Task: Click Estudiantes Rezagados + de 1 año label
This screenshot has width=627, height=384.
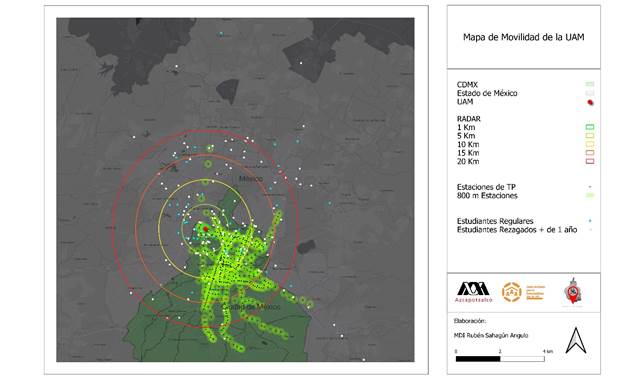Action: click(x=517, y=230)
